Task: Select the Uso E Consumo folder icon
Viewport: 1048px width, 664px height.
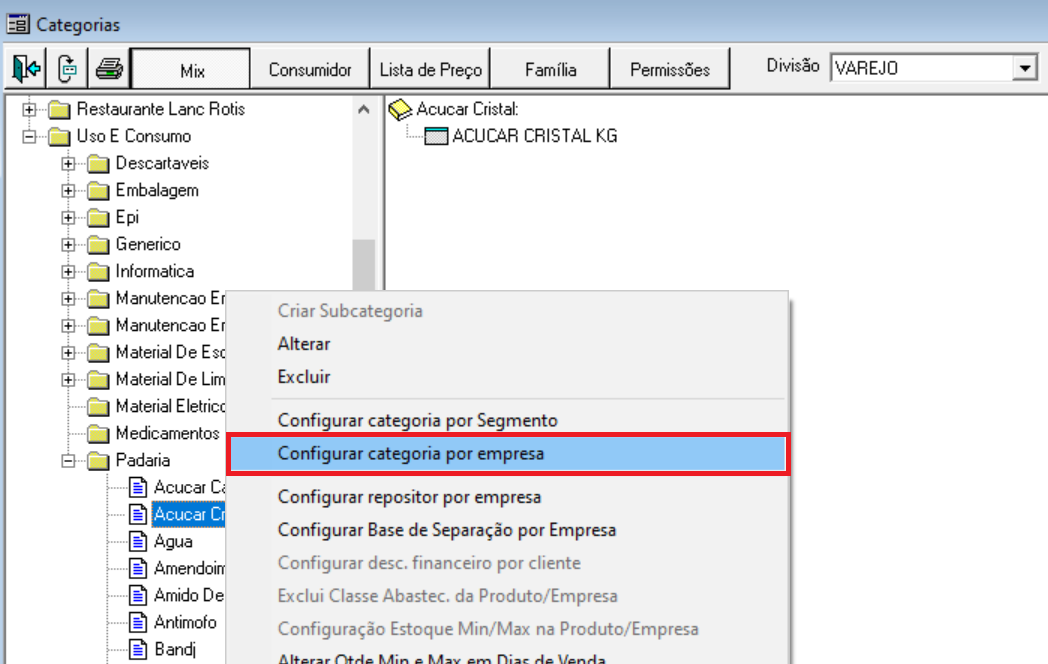Action: (x=59, y=136)
